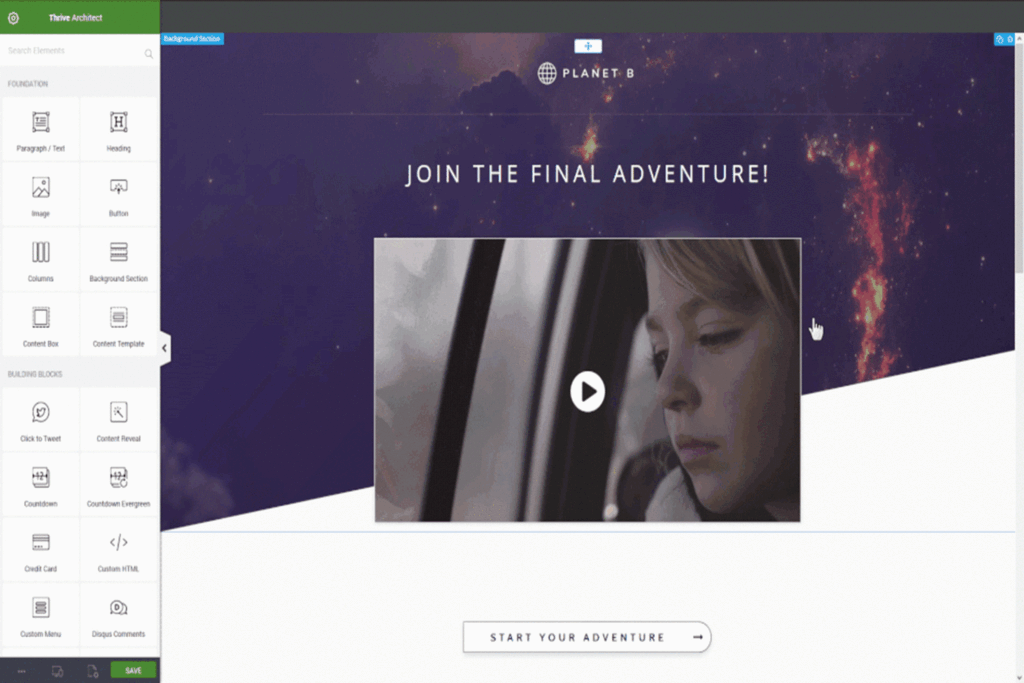Click the move handle above Planet B logo
The image size is (1024, 683).
pyautogui.click(x=588, y=46)
